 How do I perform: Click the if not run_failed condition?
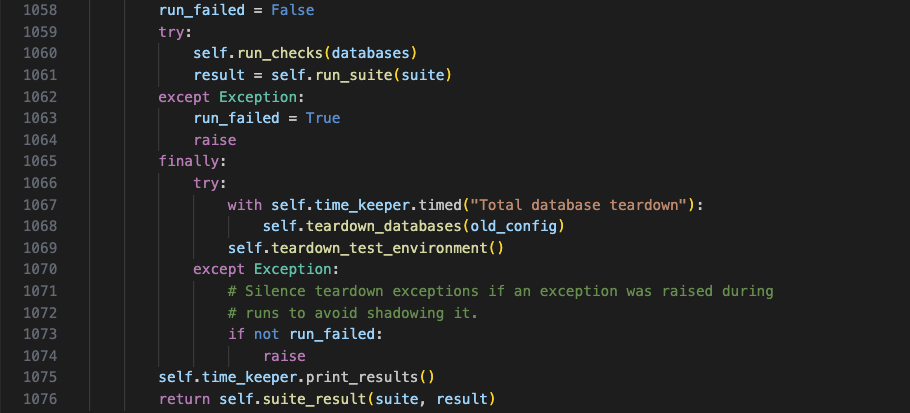305,334
